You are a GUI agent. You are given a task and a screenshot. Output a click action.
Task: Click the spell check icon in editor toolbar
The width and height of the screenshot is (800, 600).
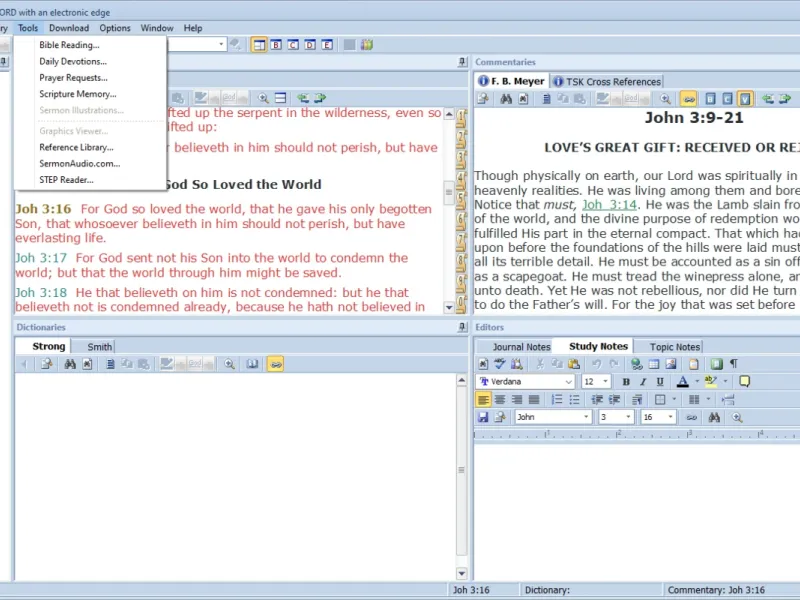tap(500, 364)
